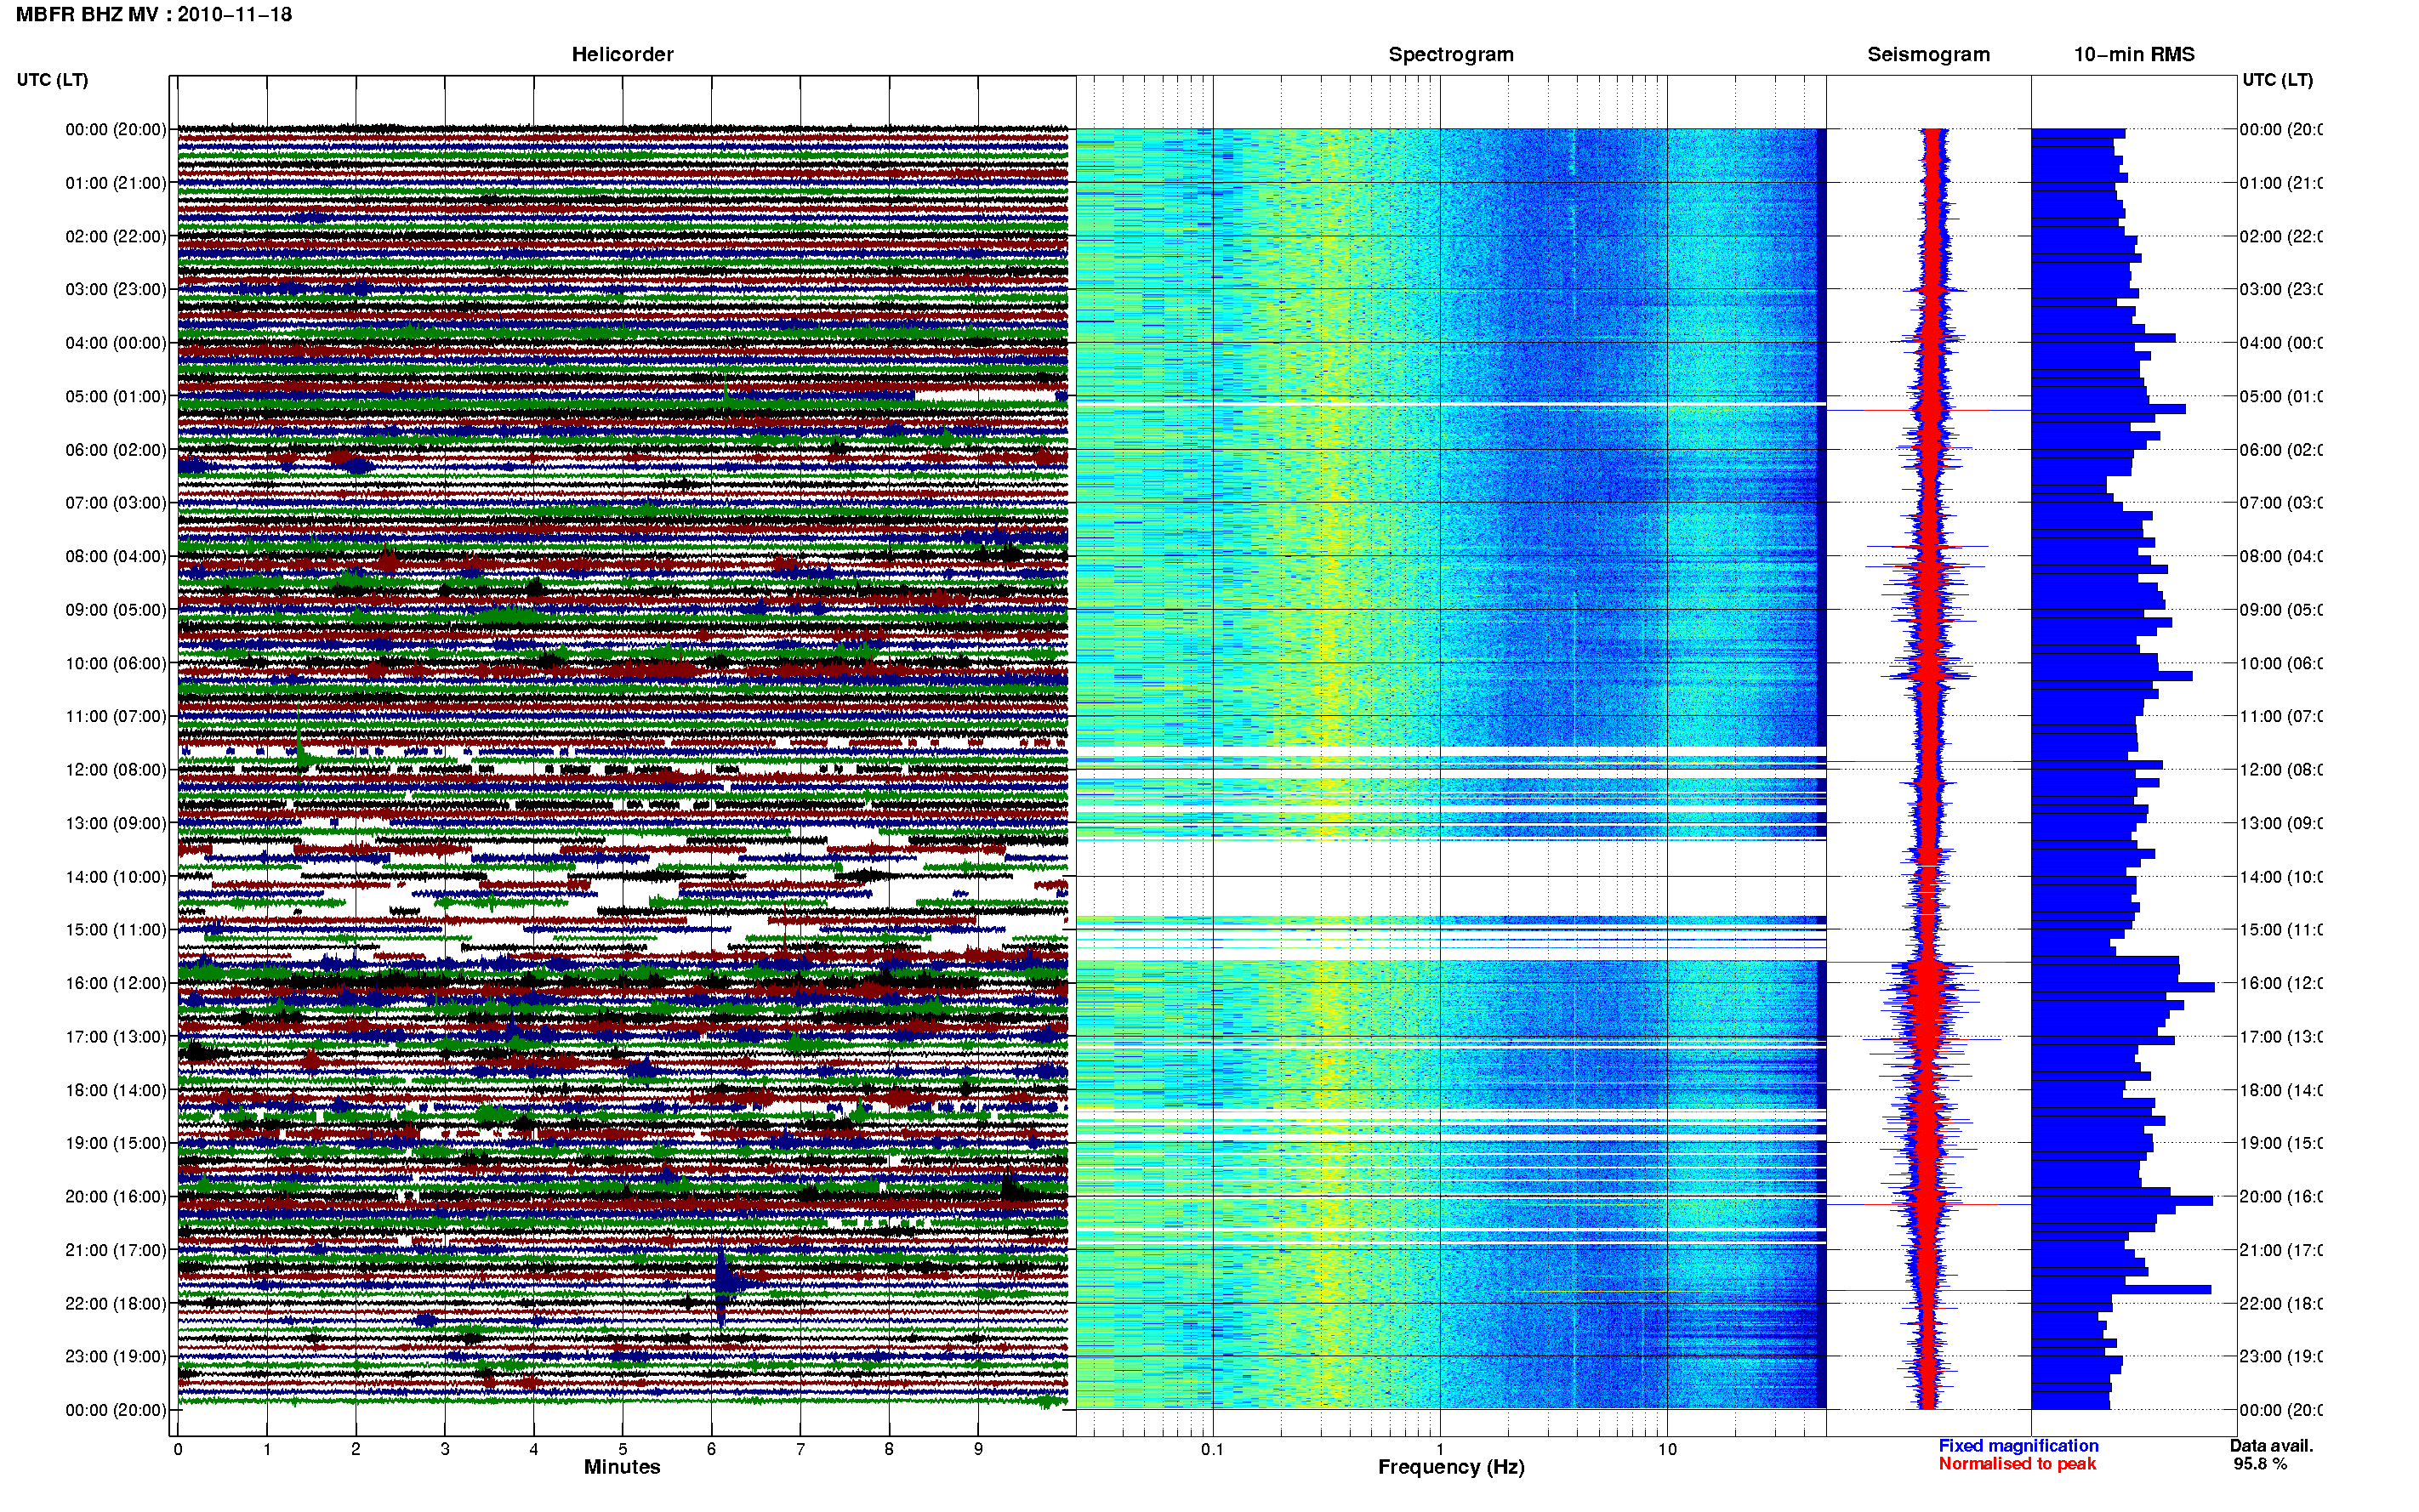Screen dimensions: 2419x1512
Task: Click the '19:00 (15:00)' left time label
Action: coord(116,1144)
